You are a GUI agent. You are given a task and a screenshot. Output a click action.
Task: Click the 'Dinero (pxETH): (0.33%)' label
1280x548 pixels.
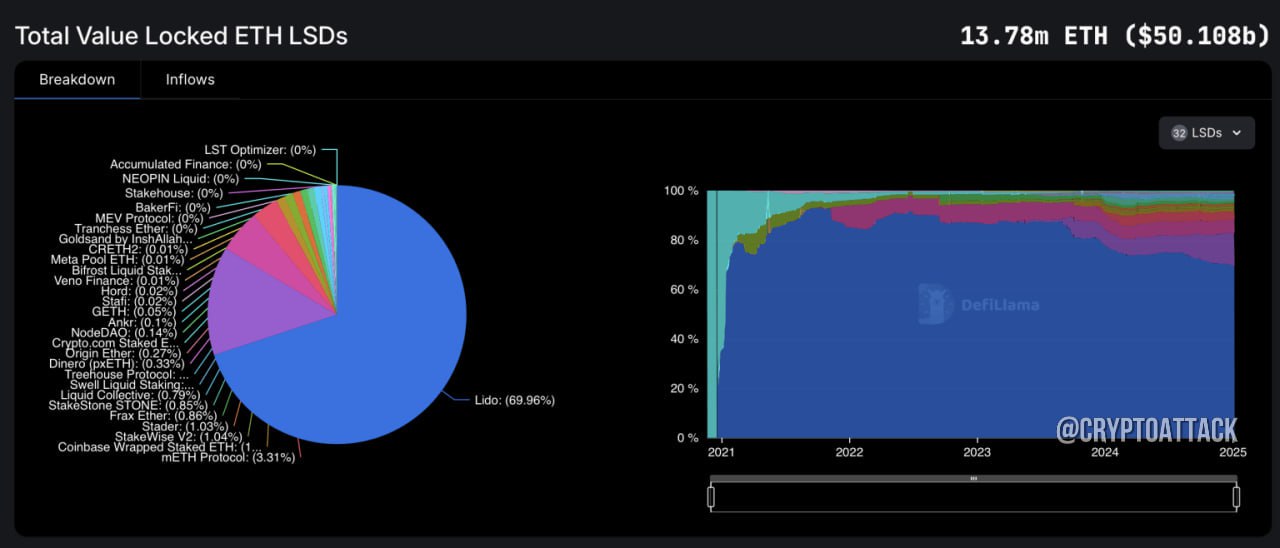(118, 363)
